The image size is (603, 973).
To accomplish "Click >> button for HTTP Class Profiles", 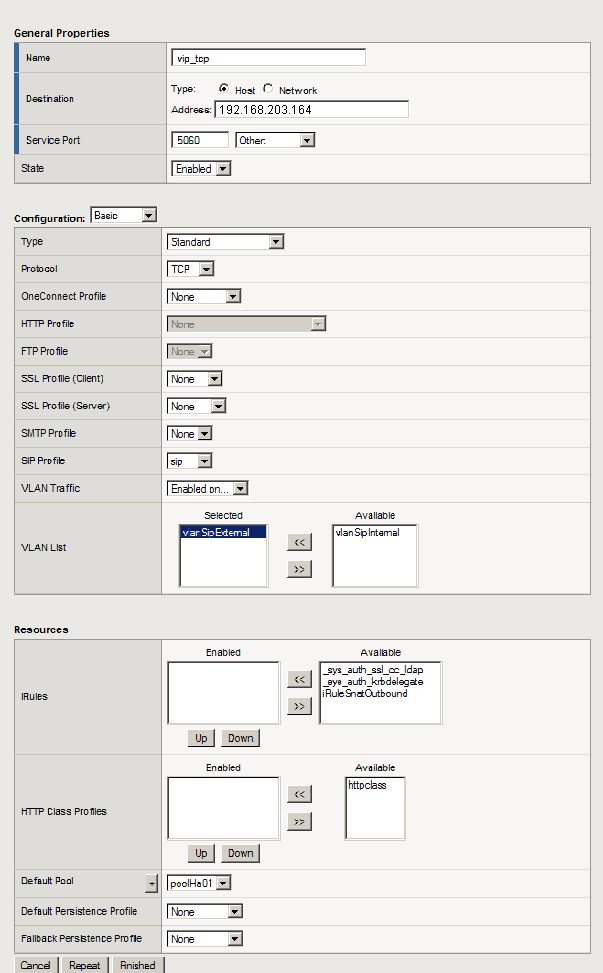I will [x=299, y=822].
